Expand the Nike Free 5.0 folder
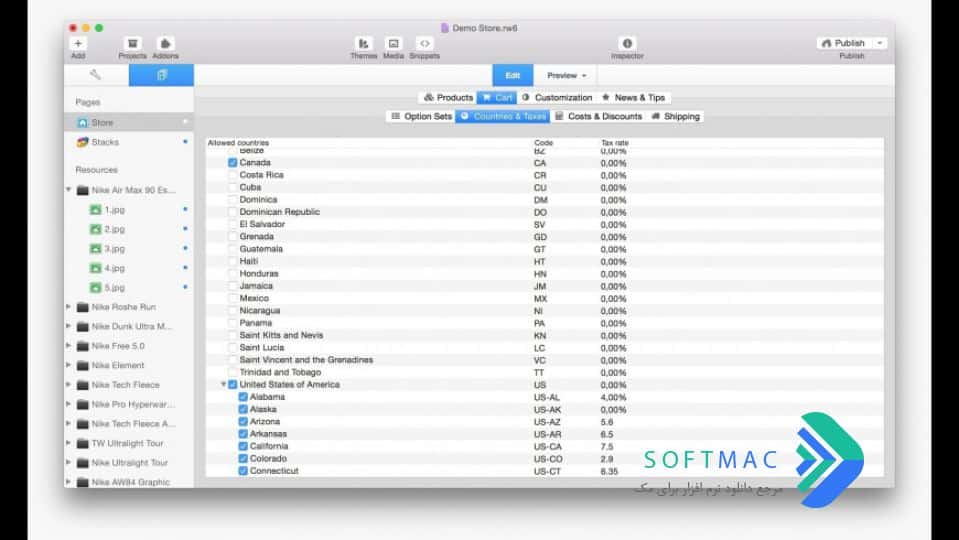 (68, 346)
